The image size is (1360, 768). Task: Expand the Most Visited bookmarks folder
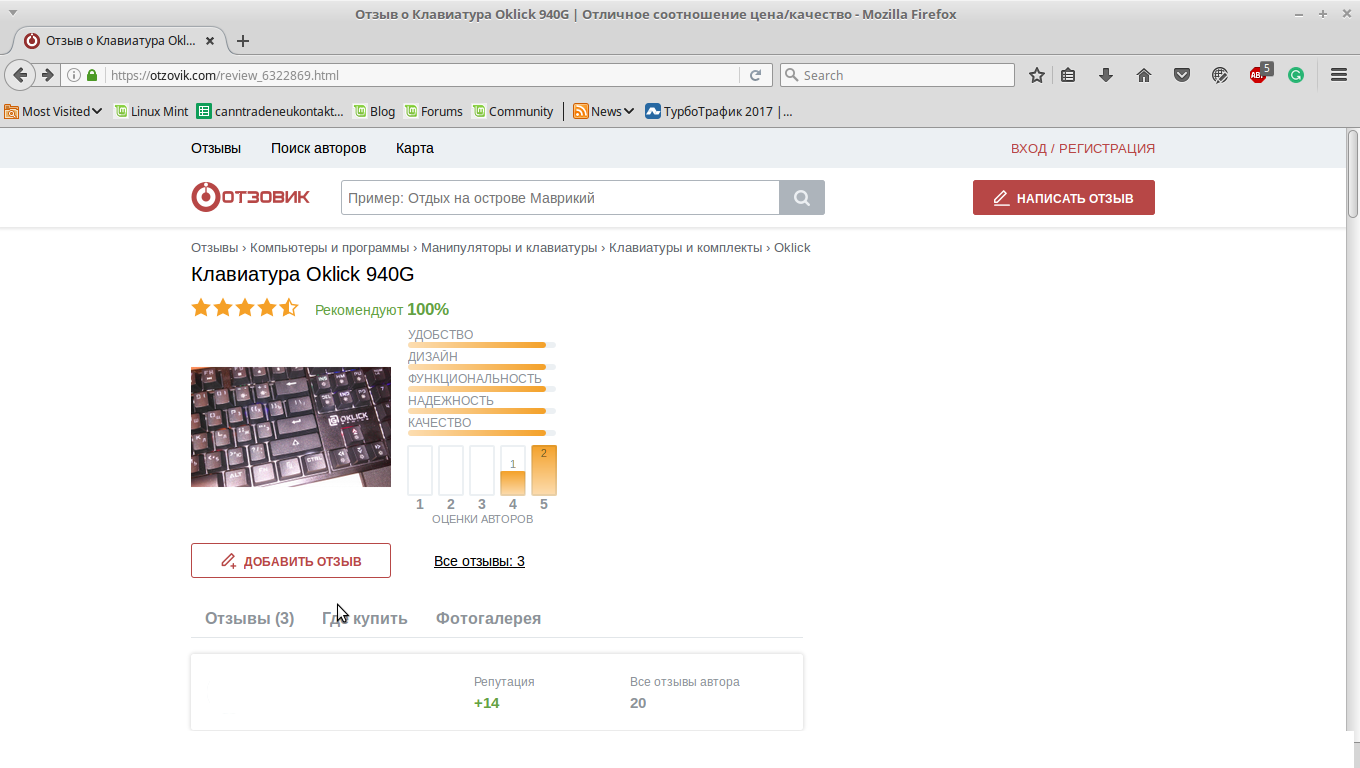click(x=54, y=111)
